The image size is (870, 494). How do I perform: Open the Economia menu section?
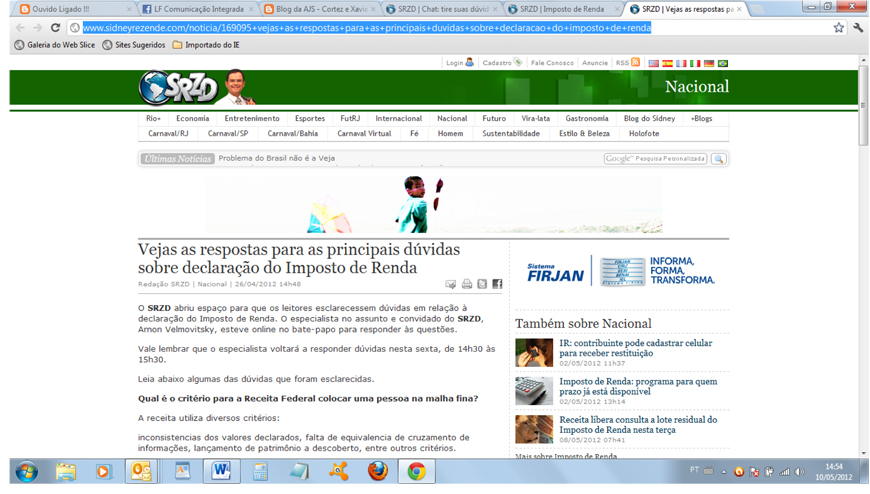[x=193, y=118]
